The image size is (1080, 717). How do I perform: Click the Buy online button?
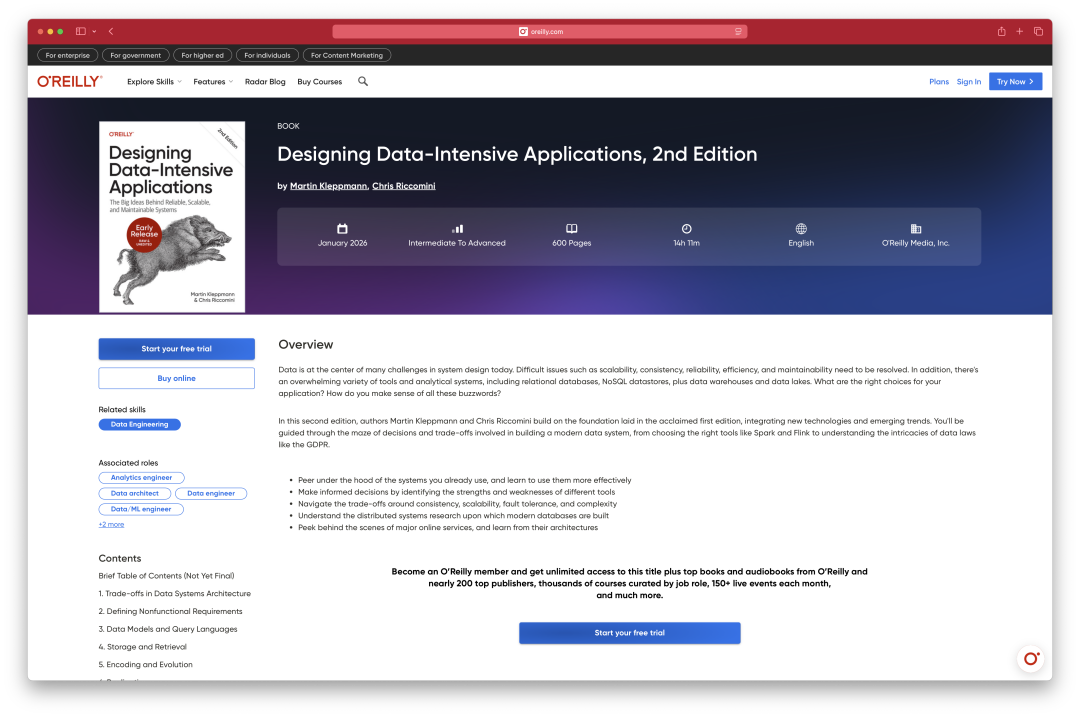coord(176,378)
